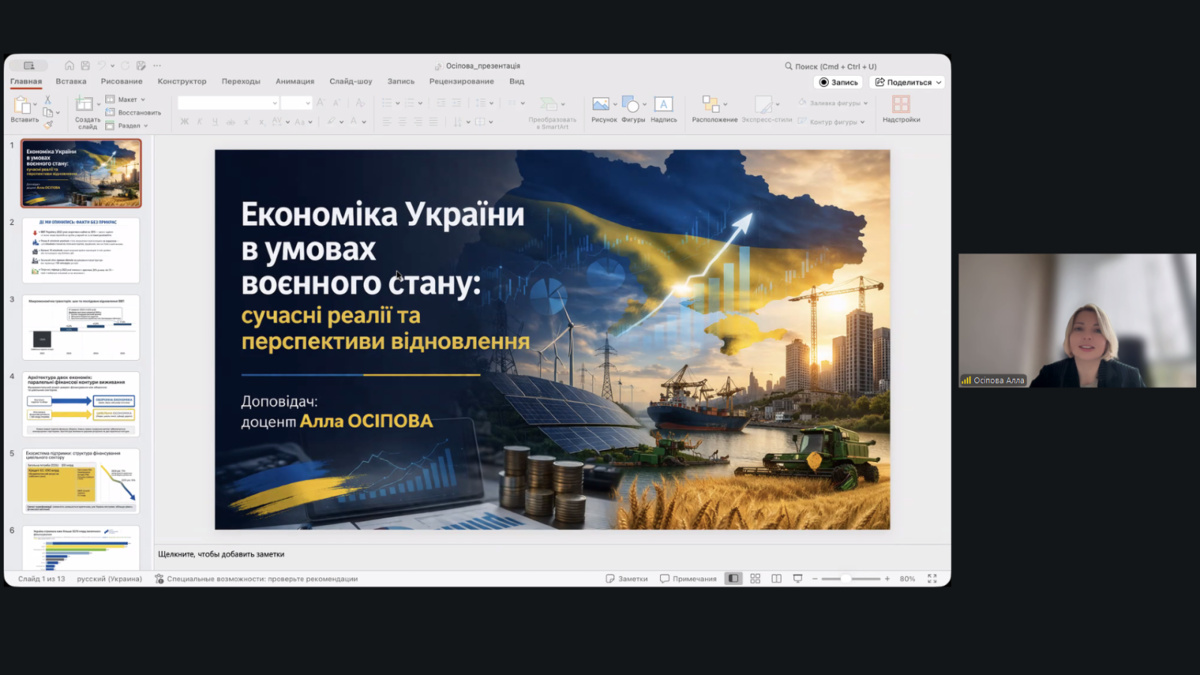Insert a text box with Надпись
The image size is (1200, 675).
click(x=663, y=105)
